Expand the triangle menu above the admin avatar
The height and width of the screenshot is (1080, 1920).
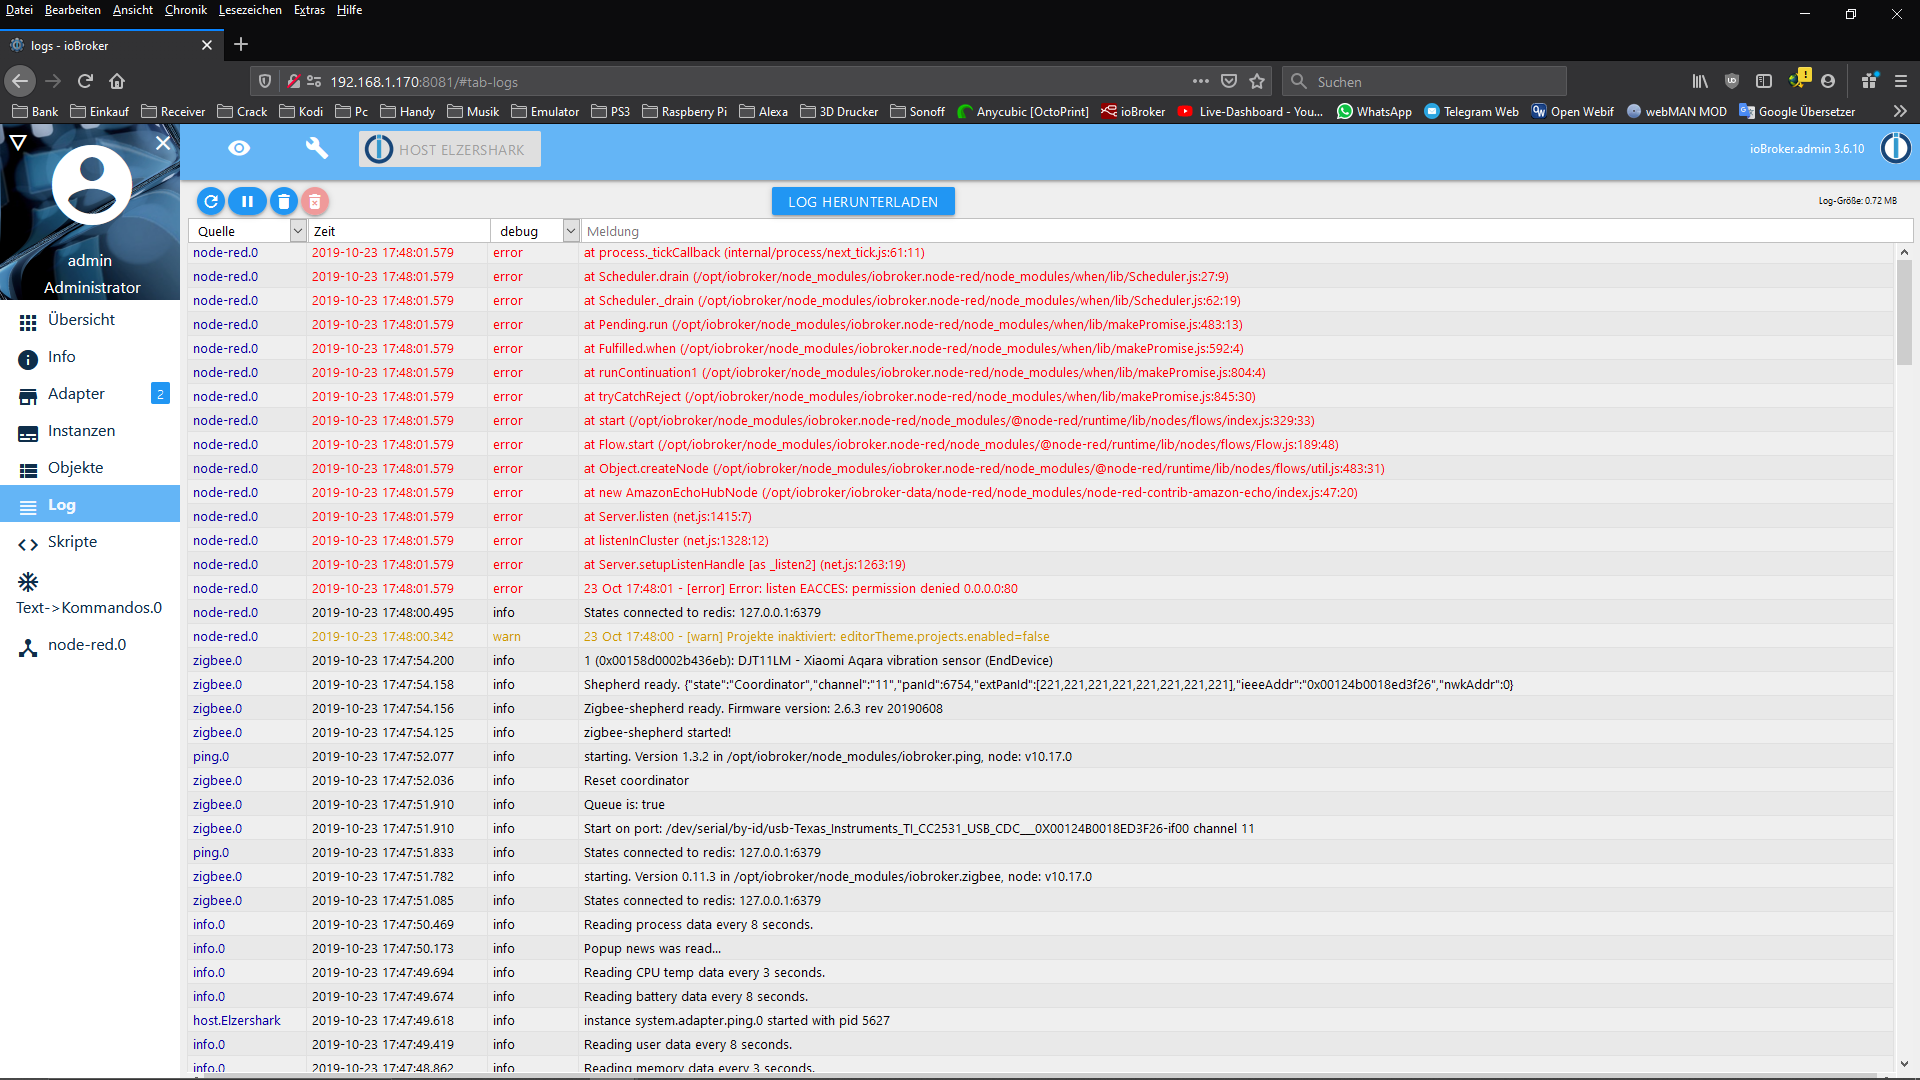coord(18,143)
